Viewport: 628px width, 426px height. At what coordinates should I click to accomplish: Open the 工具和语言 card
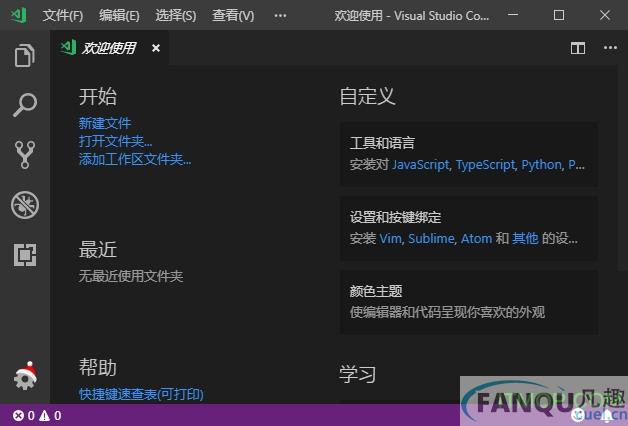click(x=469, y=154)
